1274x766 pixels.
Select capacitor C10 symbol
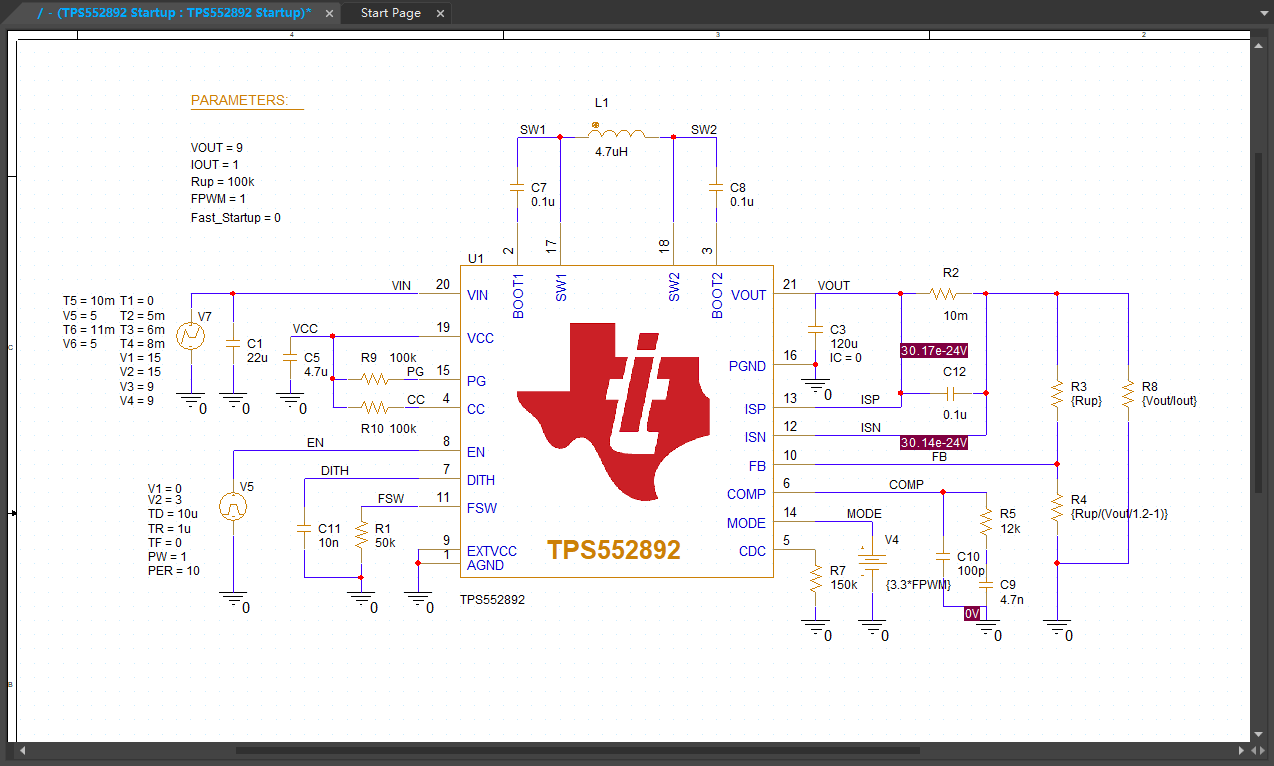pos(943,556)
